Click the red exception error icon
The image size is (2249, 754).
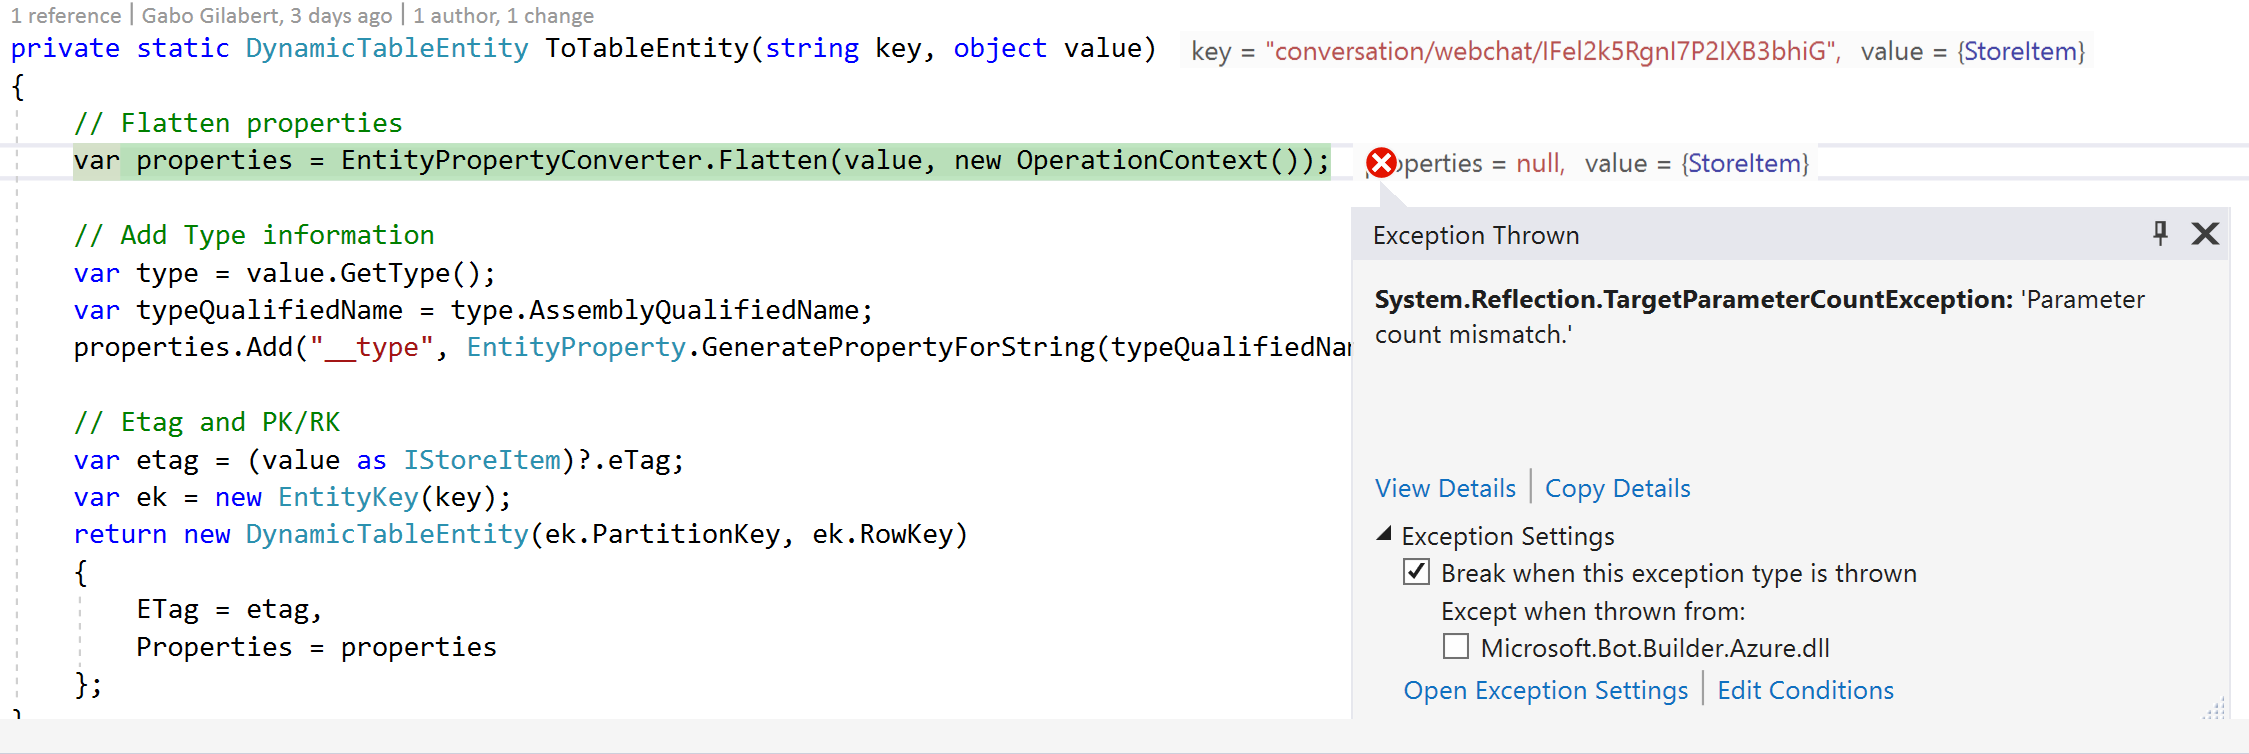point(1381,162)
